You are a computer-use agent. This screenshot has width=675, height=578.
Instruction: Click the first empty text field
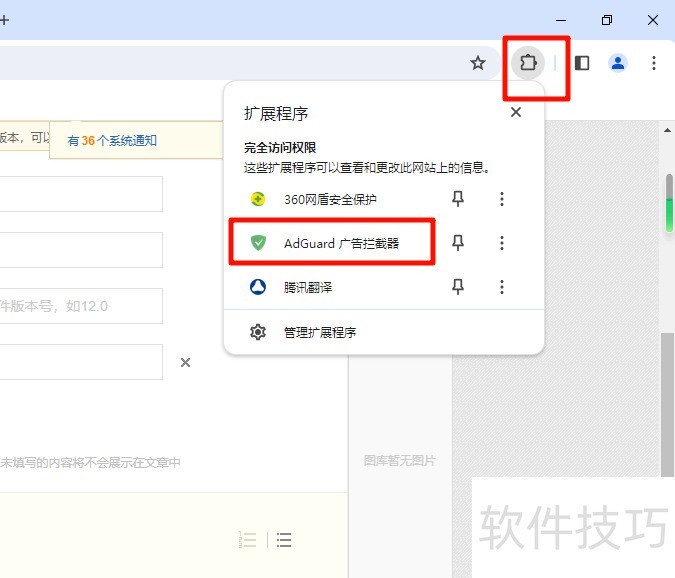click(x=81, y=194)
